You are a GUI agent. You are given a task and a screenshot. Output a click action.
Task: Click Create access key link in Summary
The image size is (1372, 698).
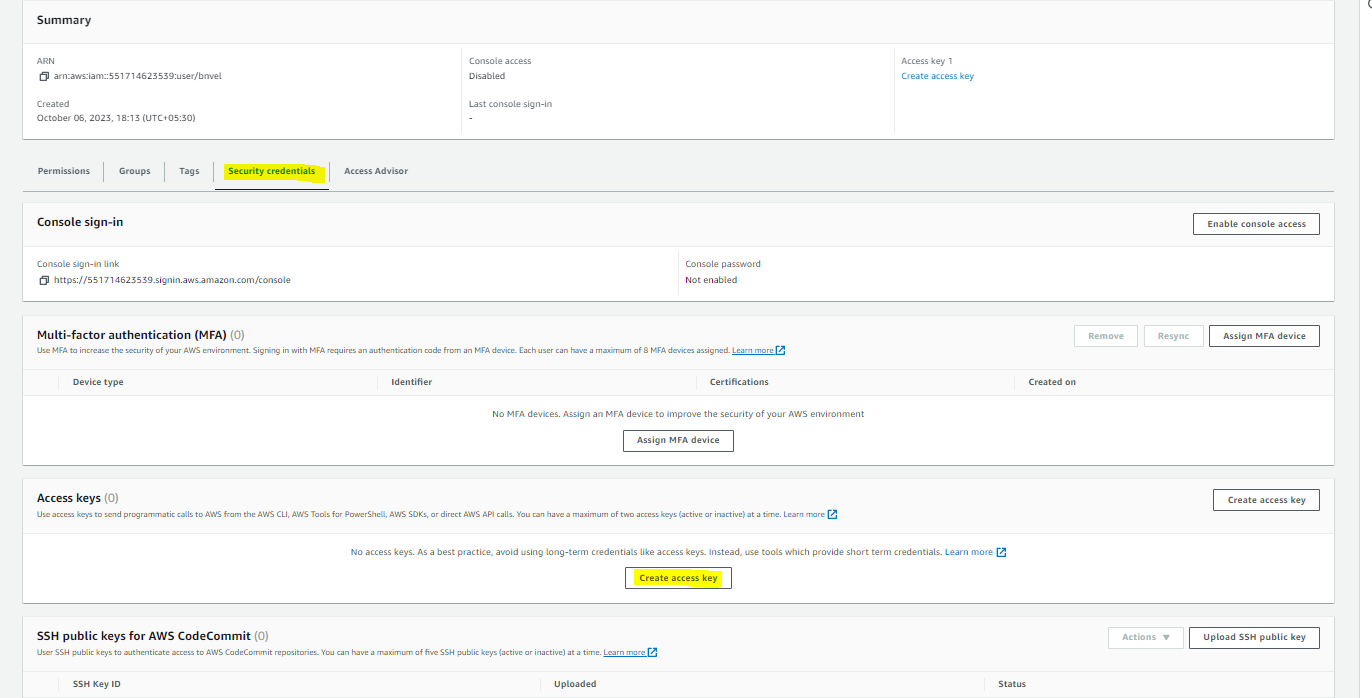pyautogui.click(x=937, y=76)
